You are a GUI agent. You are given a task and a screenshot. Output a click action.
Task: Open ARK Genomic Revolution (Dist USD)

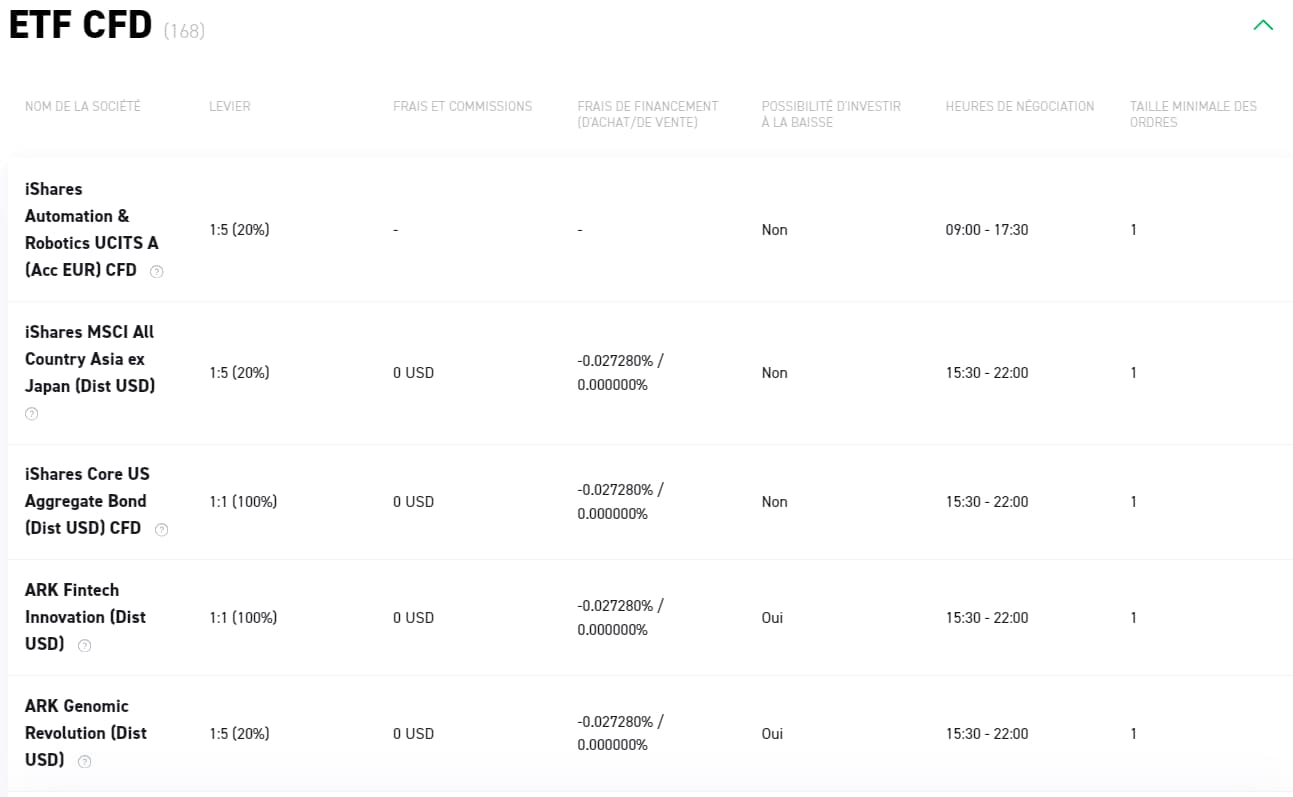pos(85,732)
